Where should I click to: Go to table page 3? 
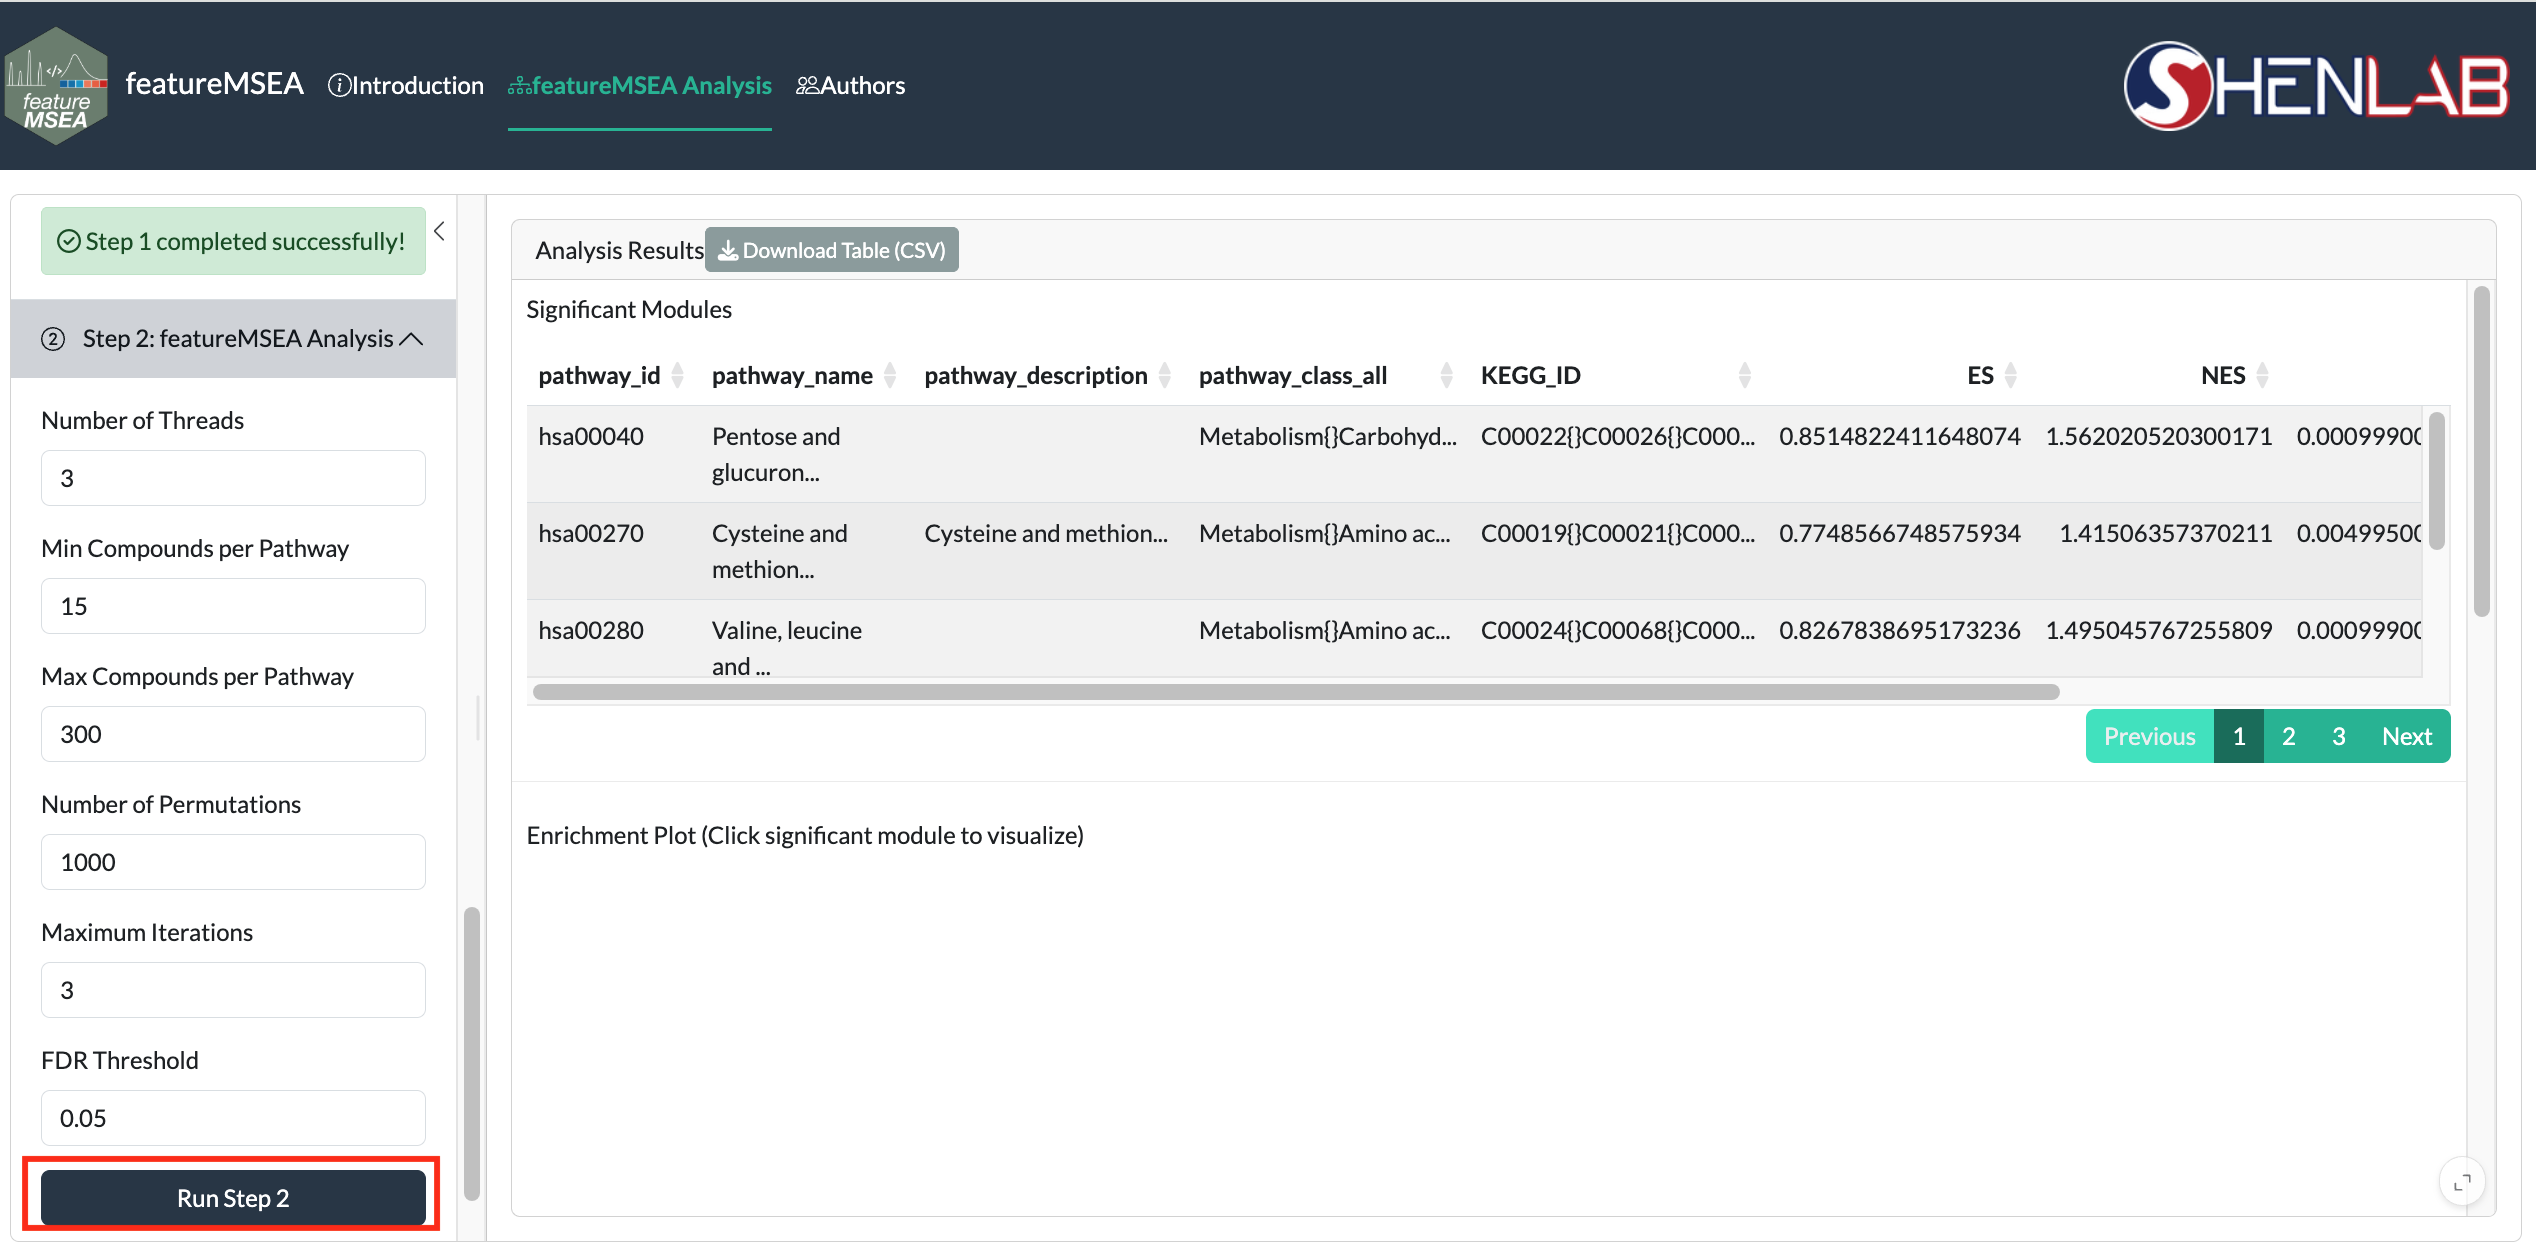pos(2338,737)
